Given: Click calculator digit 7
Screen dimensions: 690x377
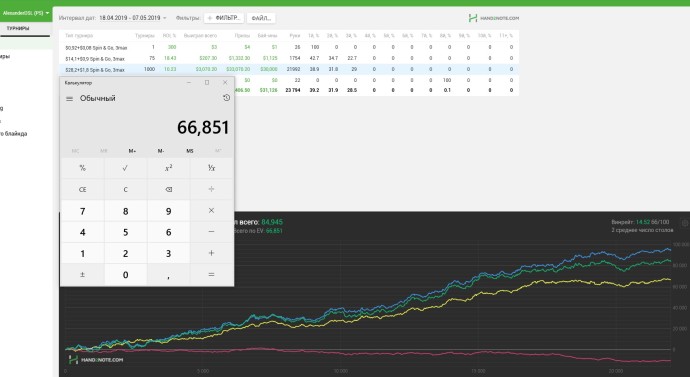Looking at the screenshot, I should click(82, 211).
